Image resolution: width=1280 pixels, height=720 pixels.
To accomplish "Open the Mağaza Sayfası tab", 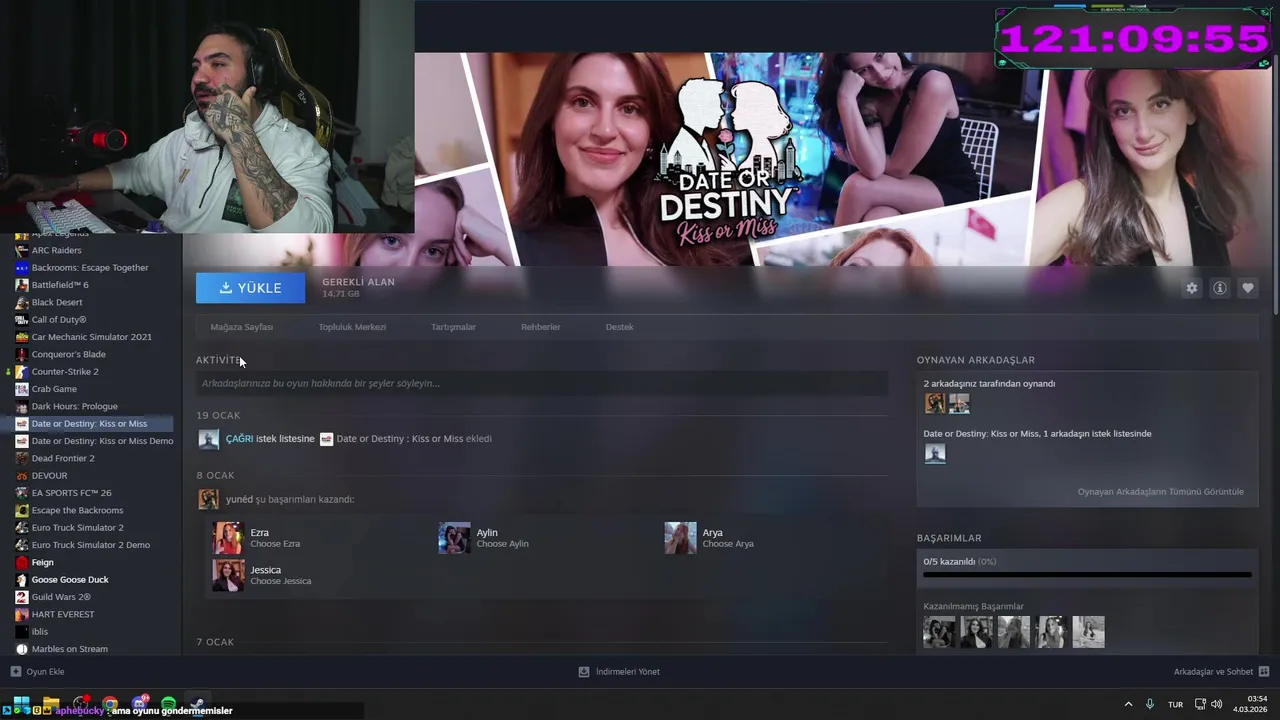I will coord(241,327).
